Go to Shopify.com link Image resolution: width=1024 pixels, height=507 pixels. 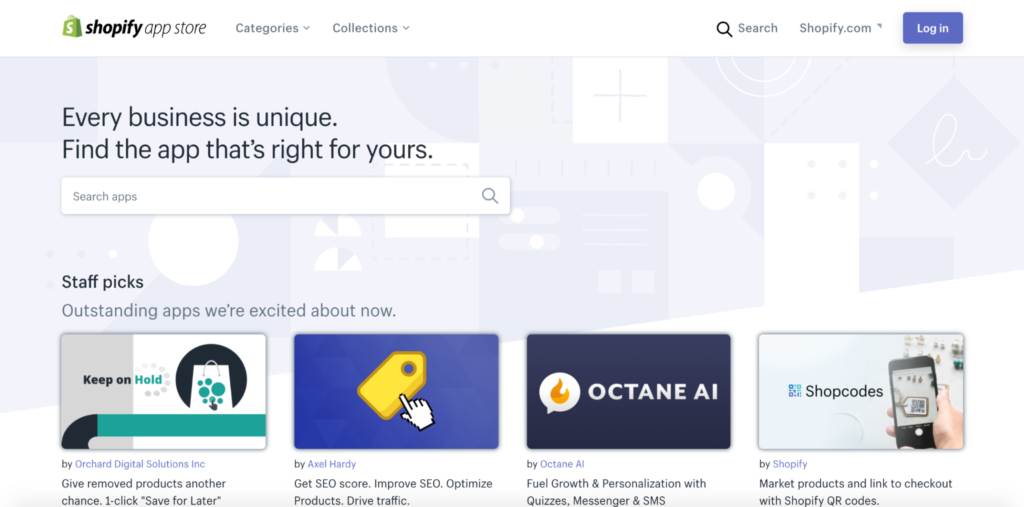click(x=835, y=28)
